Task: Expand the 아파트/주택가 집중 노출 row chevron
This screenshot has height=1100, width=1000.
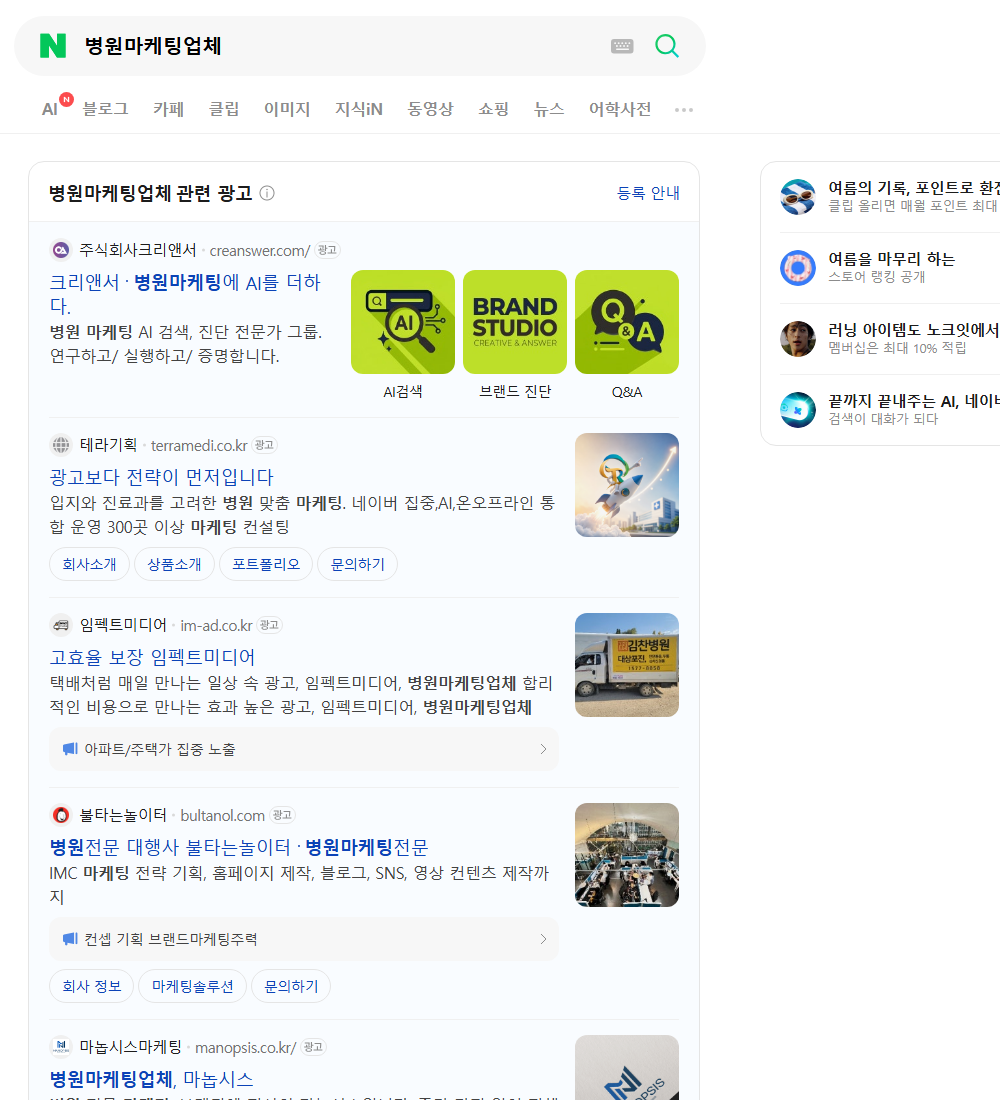Action: (x=543, y=749)
